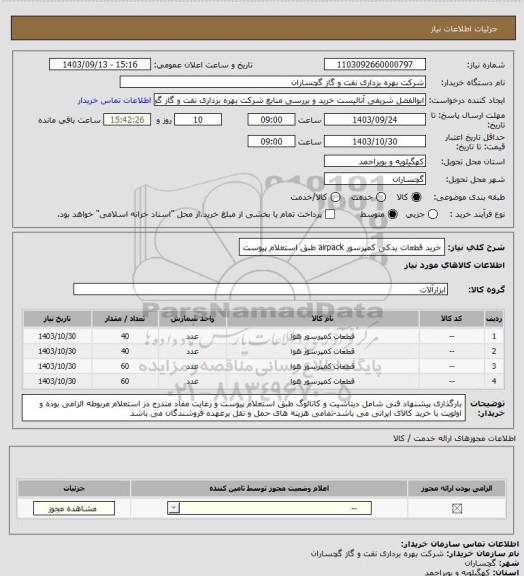Click row 3 item name قطعات کمپرسور هوا
Image resolution: width=524 pixels, height=576 pixels.
tap(322, 367)
